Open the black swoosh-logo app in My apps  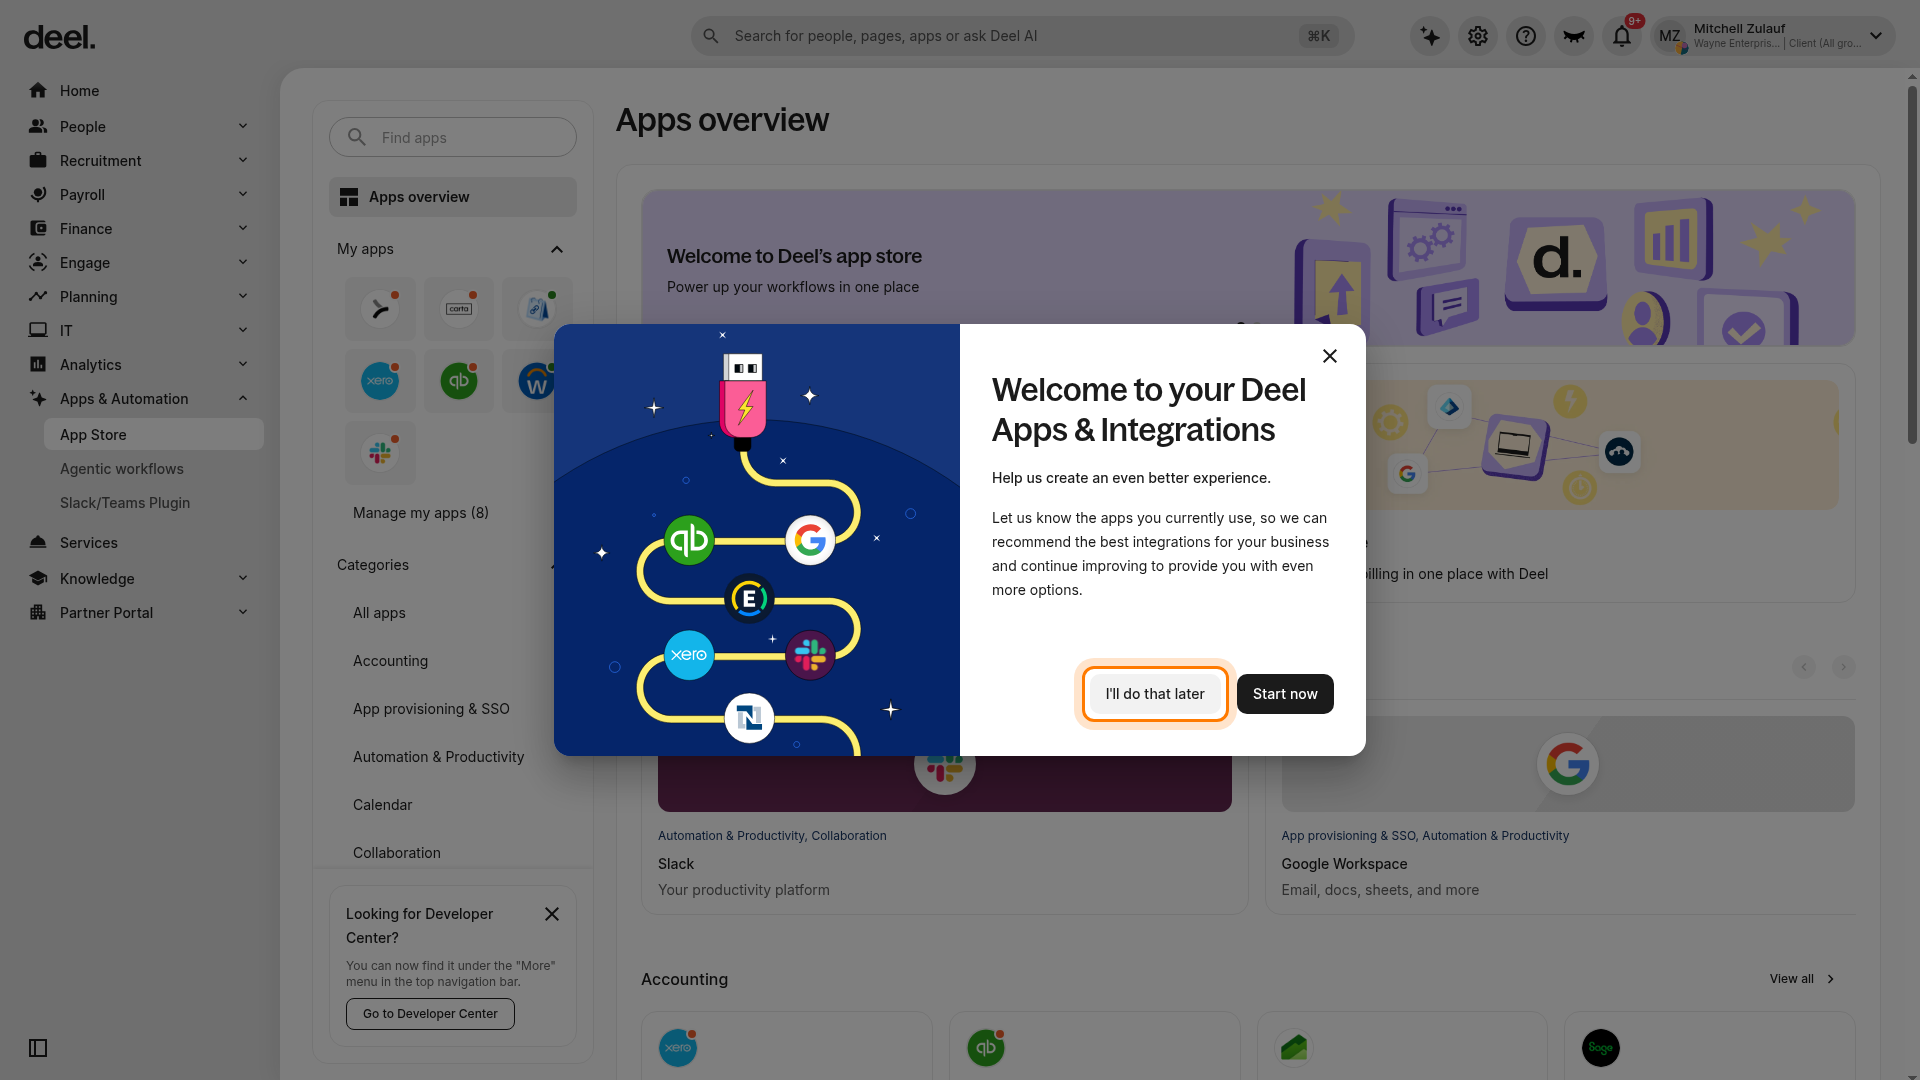pos(380,309)
